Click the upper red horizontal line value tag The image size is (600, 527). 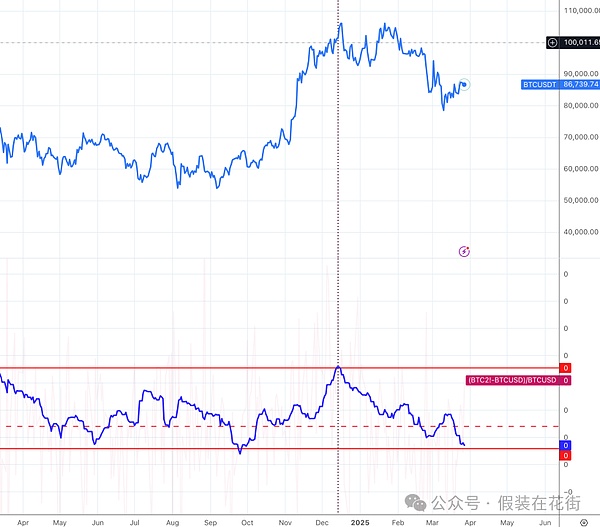coord(565,368)
